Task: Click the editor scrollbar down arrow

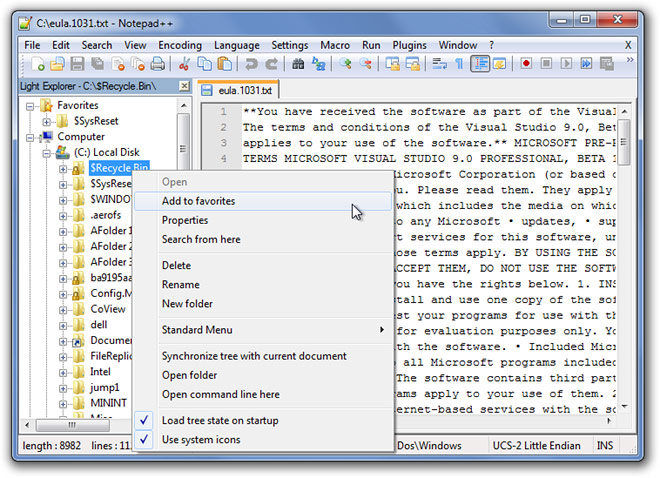Action: 625,406
